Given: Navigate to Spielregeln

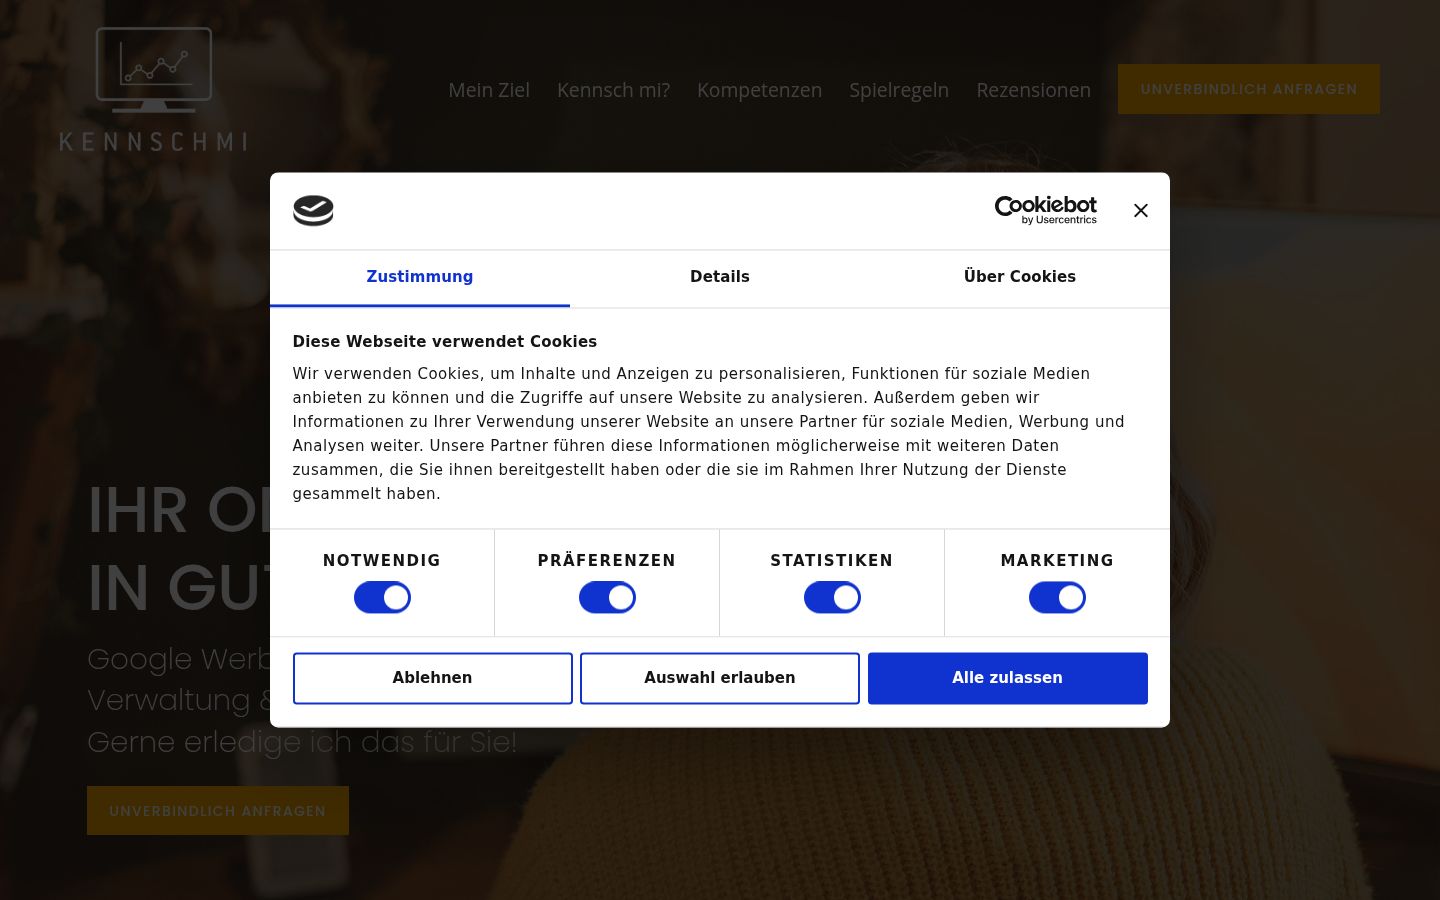Looking at the screenshot, I should [899, 90].
